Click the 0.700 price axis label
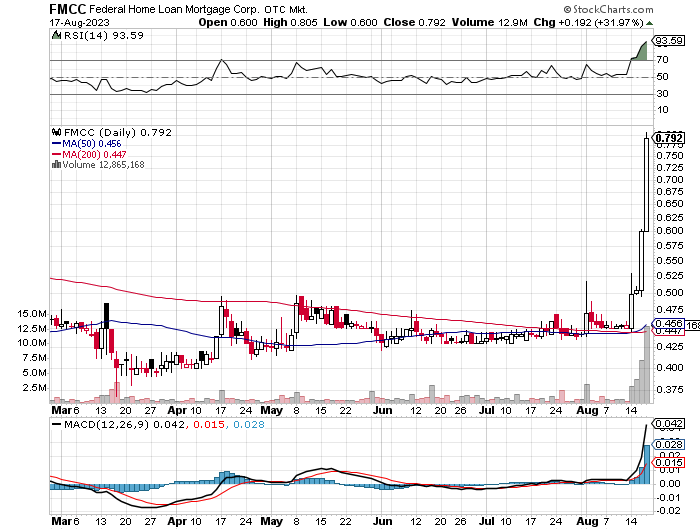 [670, 180]
